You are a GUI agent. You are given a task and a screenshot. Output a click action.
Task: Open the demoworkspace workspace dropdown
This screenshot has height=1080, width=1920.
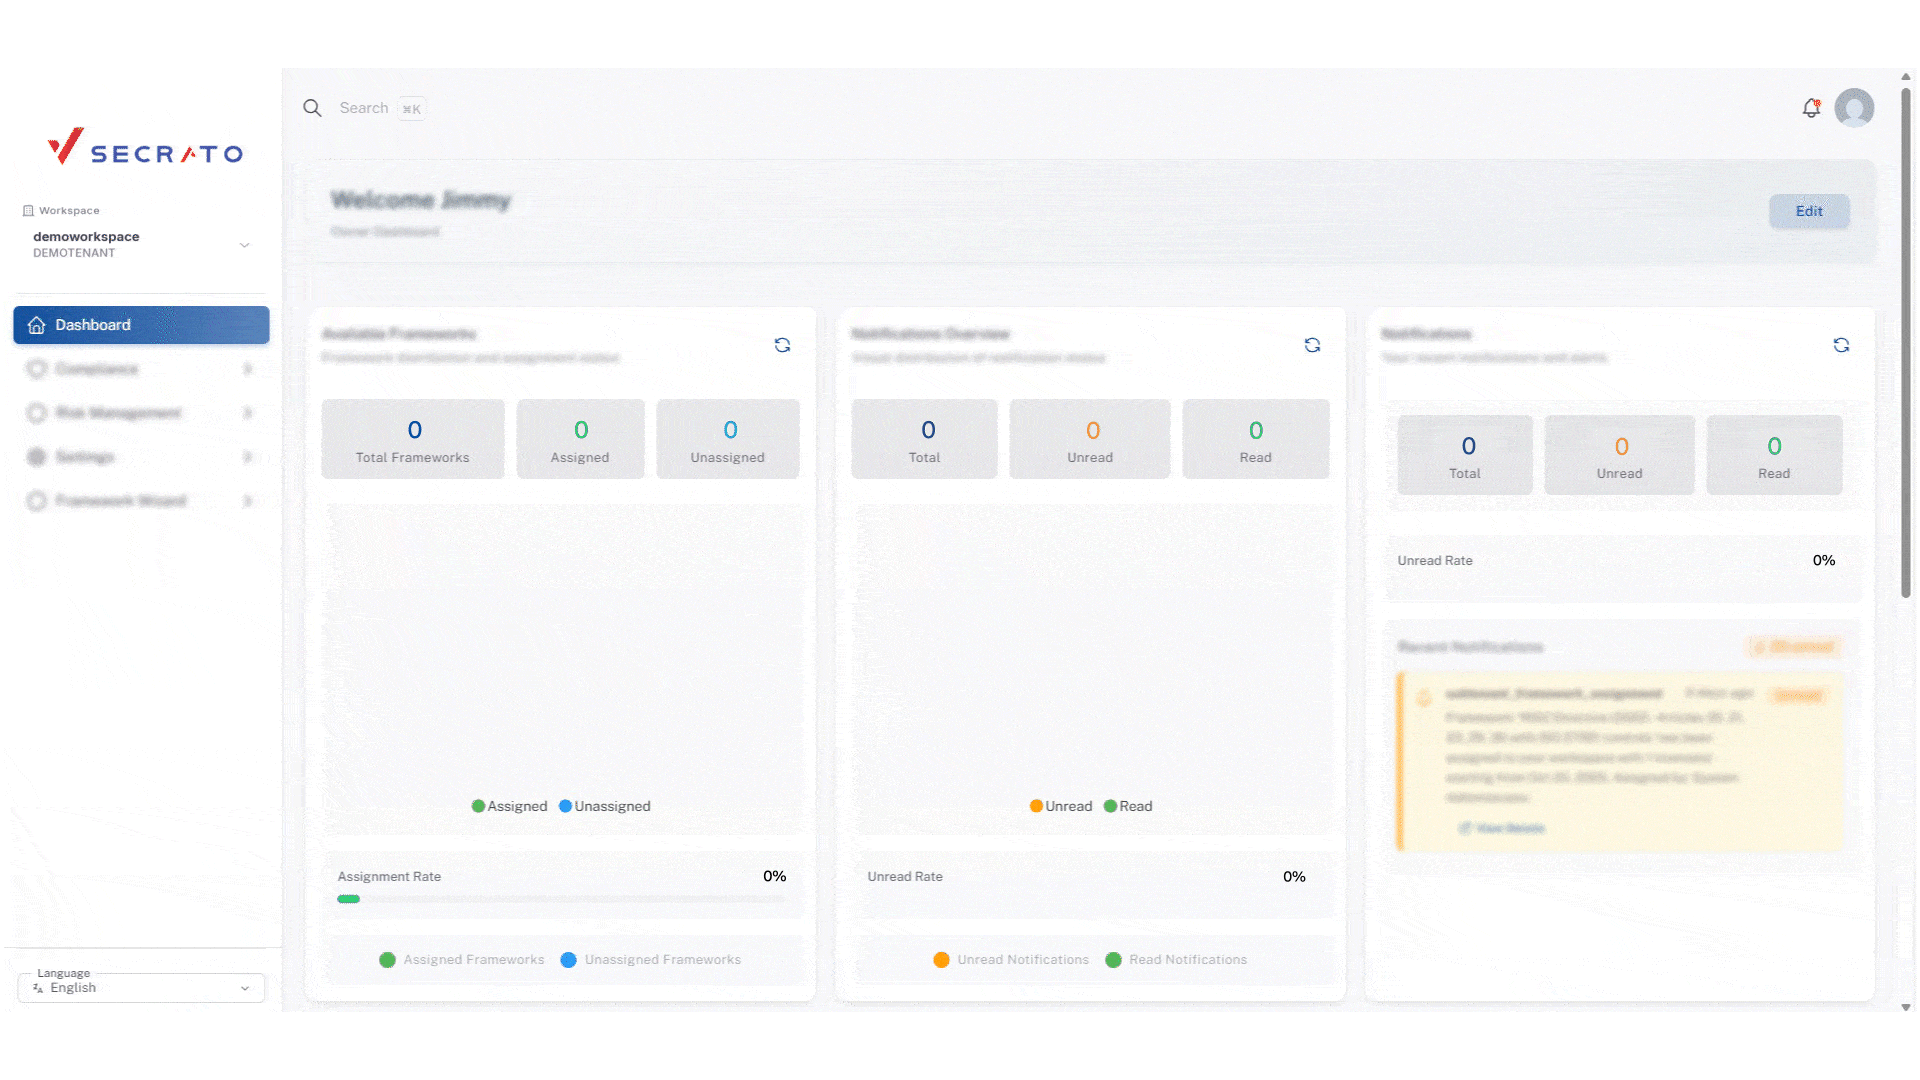pyautogui.click(x=140, y=244)
